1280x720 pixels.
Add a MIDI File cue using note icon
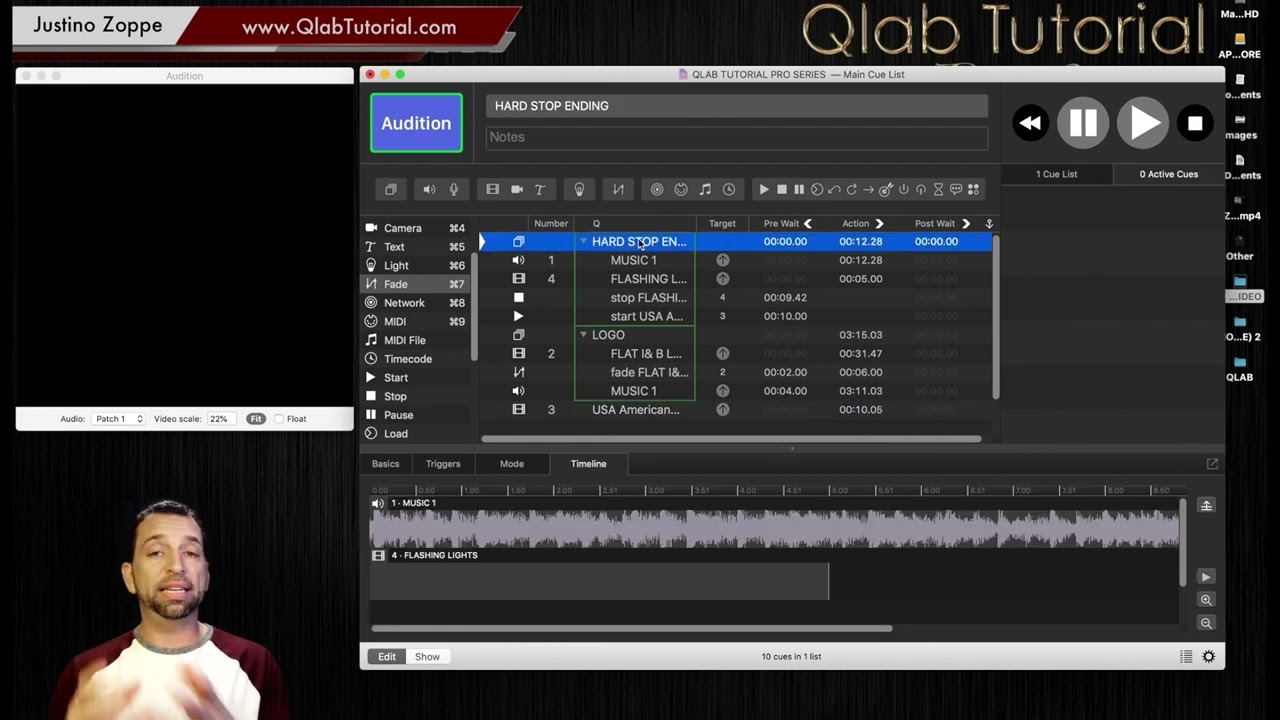tap(705, 189)
